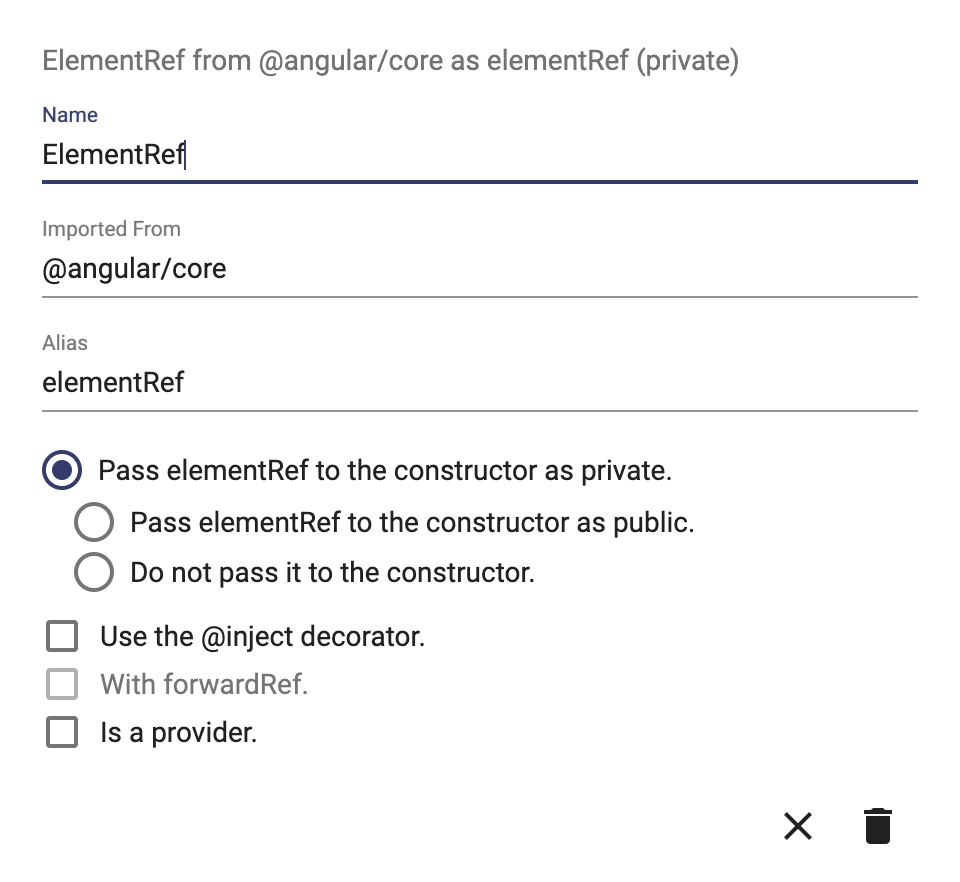Click the 'Alias' field label
The width and height of the screenshot is (960, 882).
[x=65, y=343]
